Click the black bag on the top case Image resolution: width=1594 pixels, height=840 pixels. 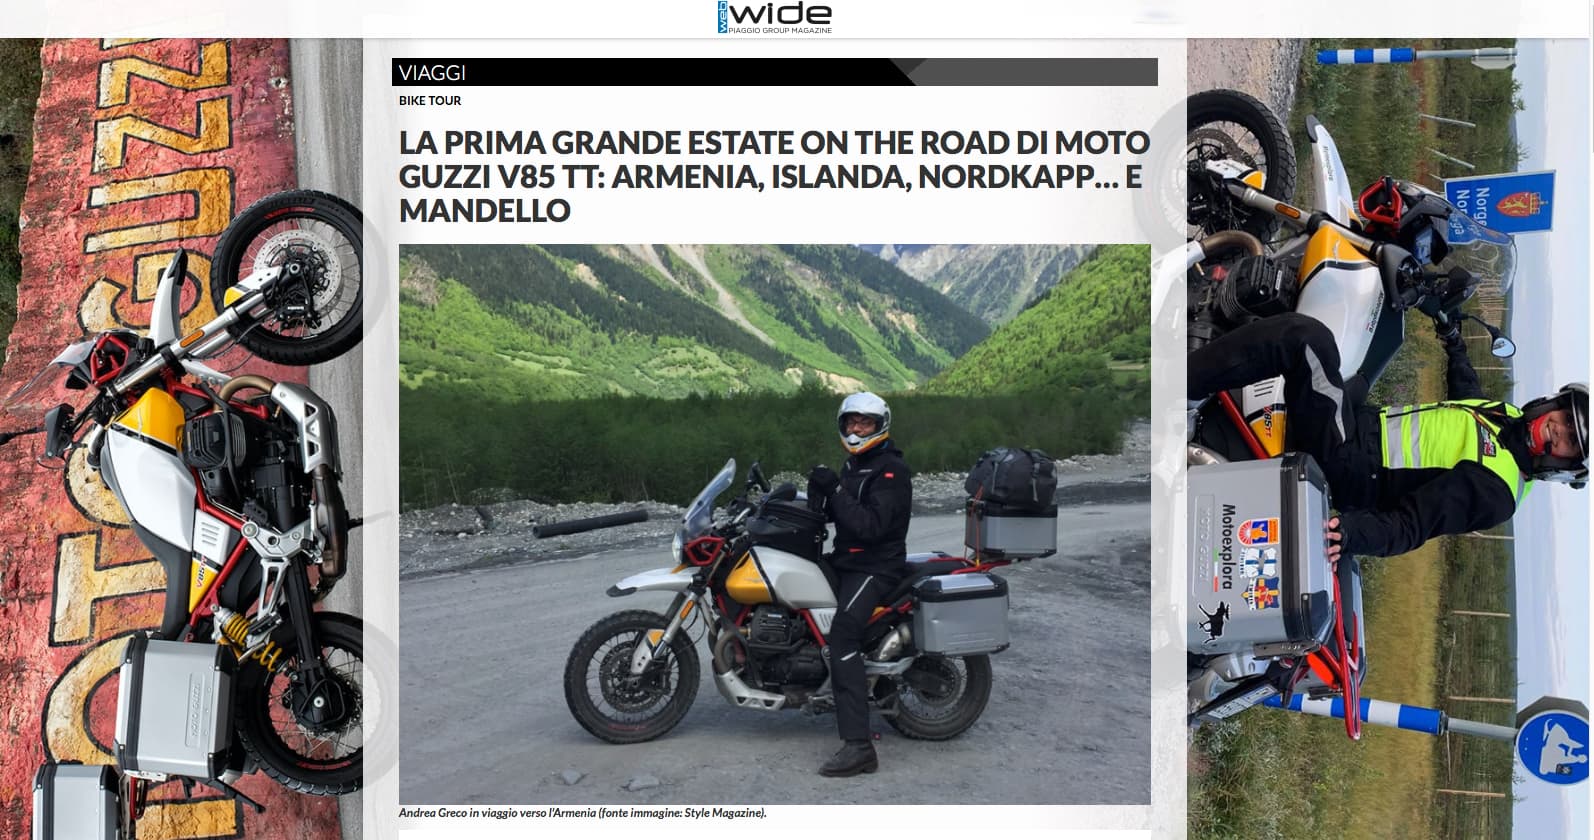point(1012,478)
